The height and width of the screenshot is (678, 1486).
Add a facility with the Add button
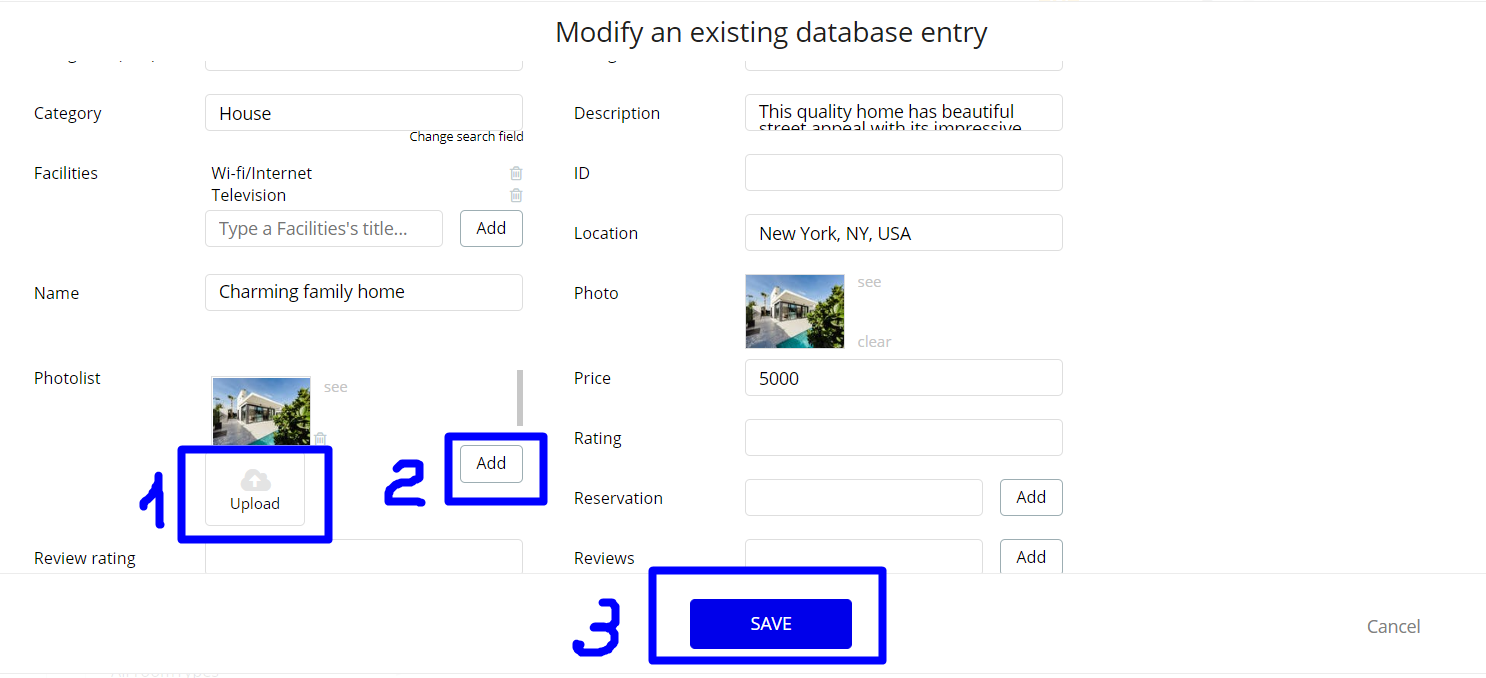[x=491, y=228]
